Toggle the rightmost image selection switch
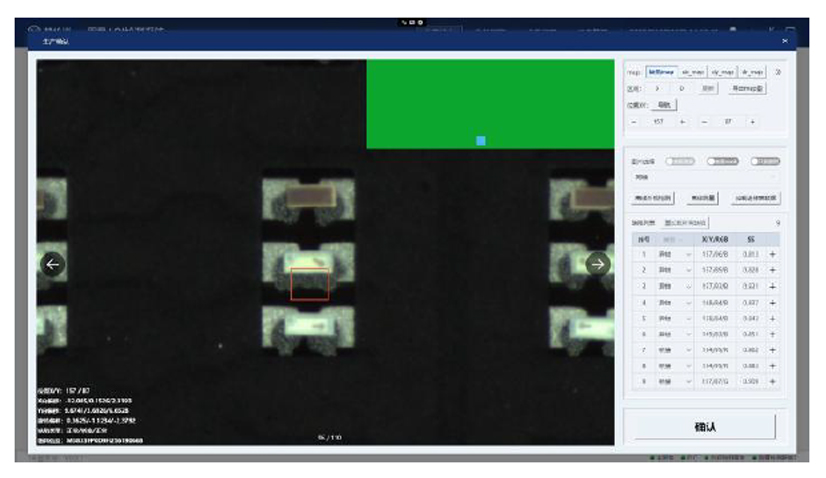Image resolution: width=826 pixels, height=478 pixels. point(765,161)
